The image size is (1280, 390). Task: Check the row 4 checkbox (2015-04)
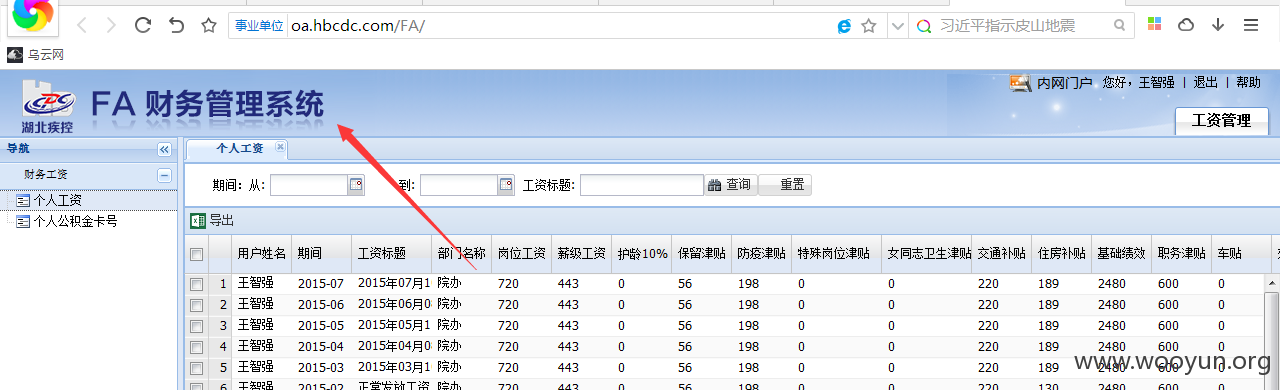(197, 346)
